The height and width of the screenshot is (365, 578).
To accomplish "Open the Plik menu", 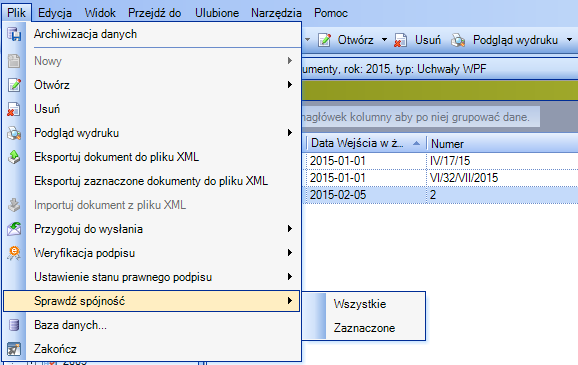I will 16,13.
